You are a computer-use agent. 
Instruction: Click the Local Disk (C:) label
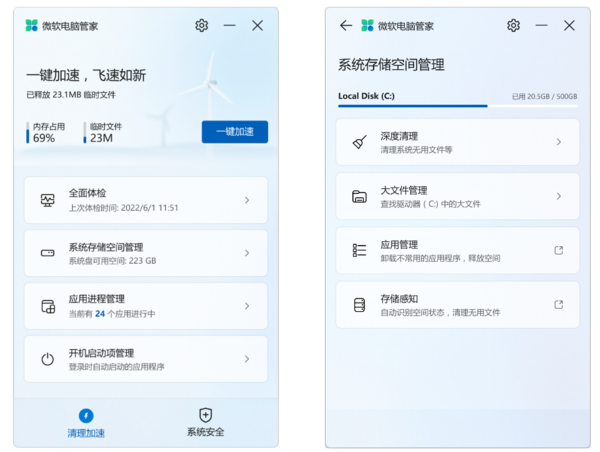click(x=366, y=96)
